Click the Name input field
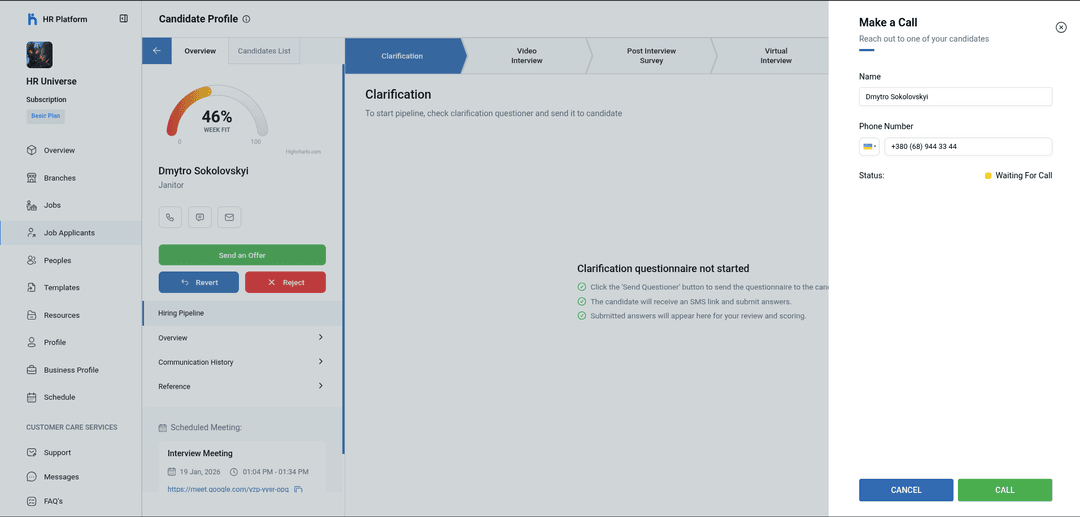 [955, 97]
